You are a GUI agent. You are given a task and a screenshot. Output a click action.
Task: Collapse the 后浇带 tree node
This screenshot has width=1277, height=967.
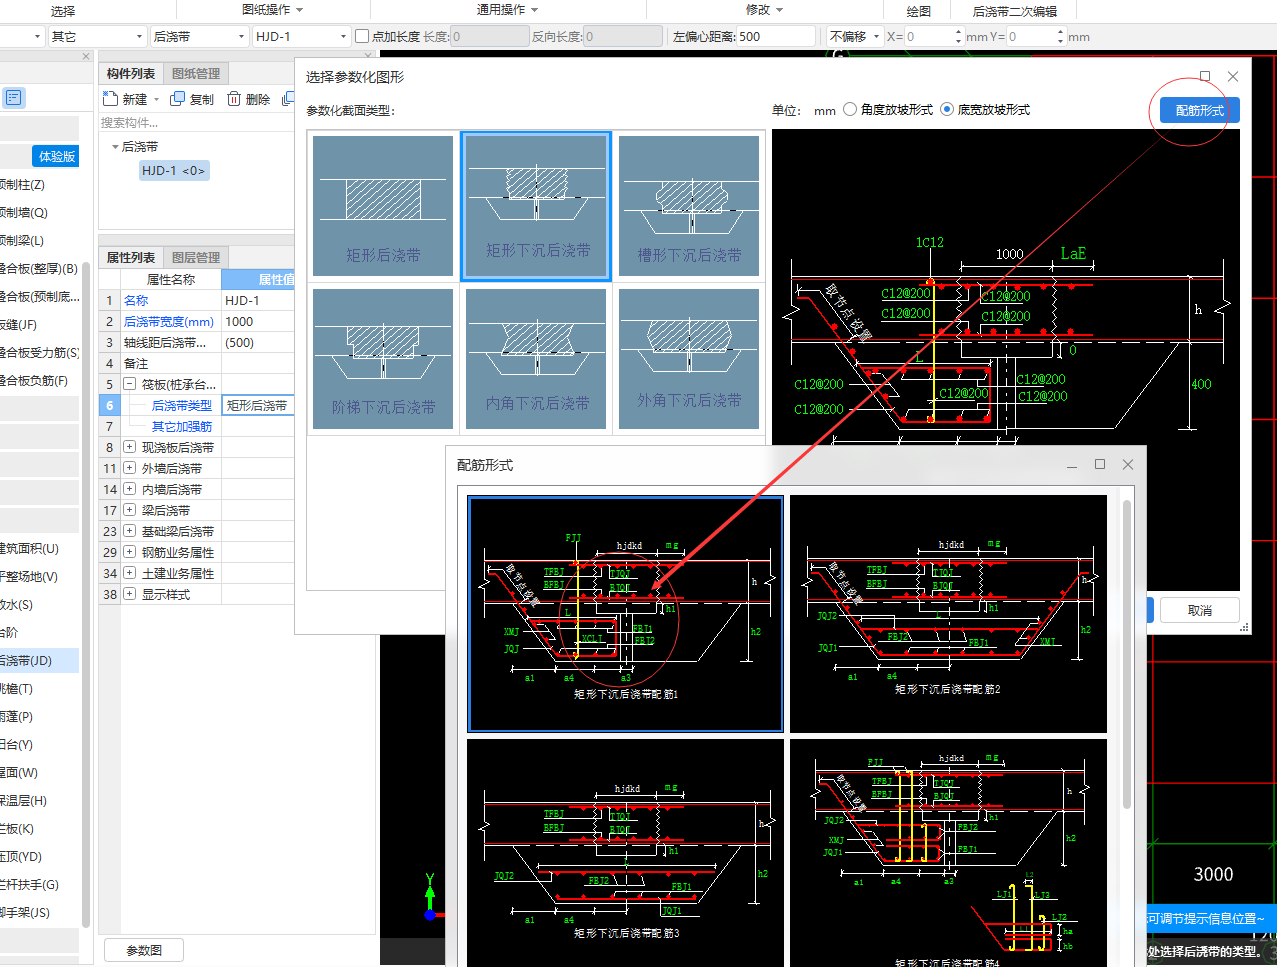[115, 147]
